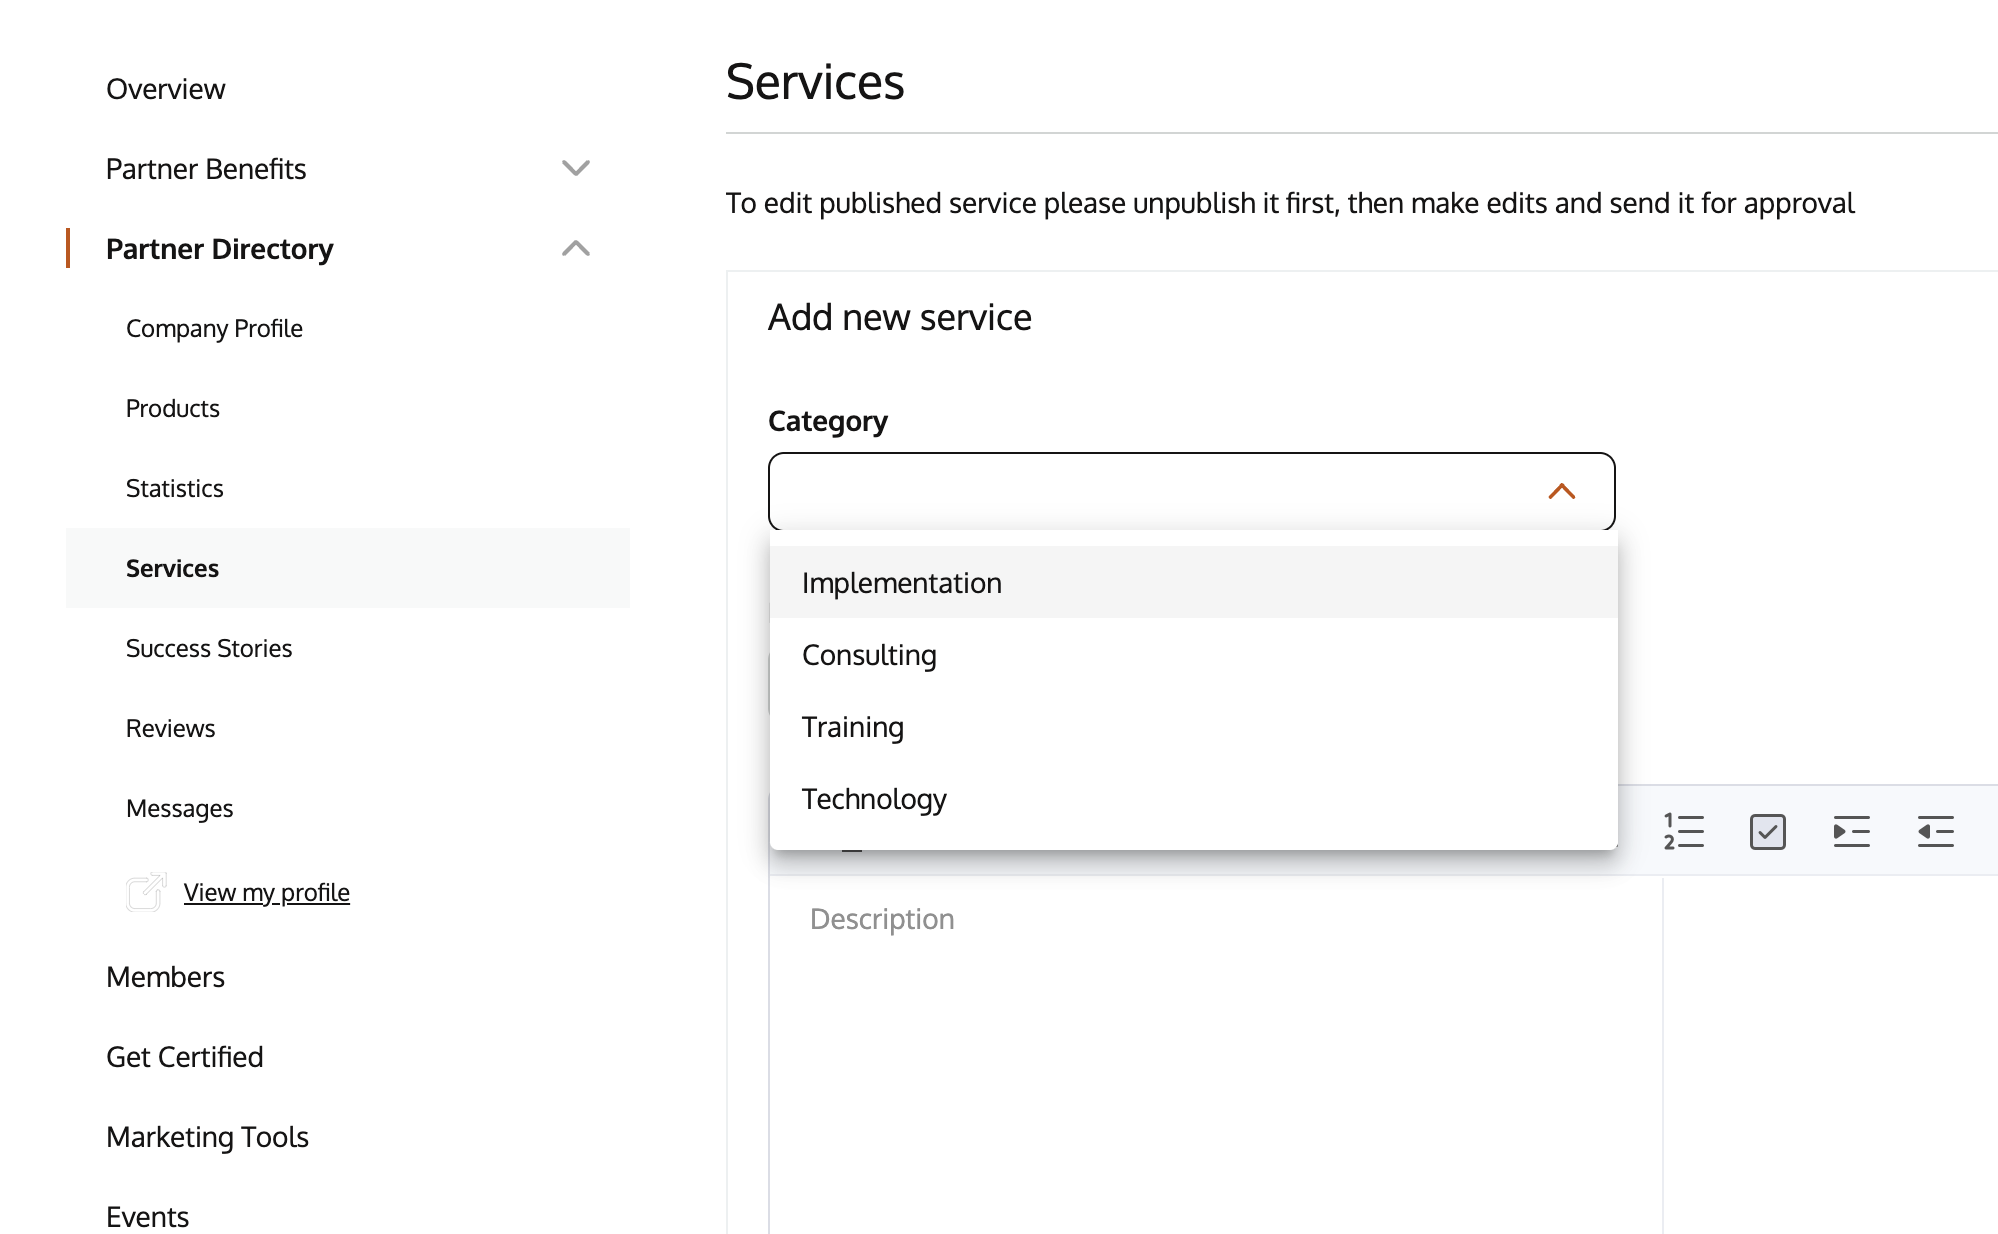Open Messages in the sidebar
Image resolution: width=1998 pixels, height=1234 pixels.
pyautogui.click(x=179, y=808)
